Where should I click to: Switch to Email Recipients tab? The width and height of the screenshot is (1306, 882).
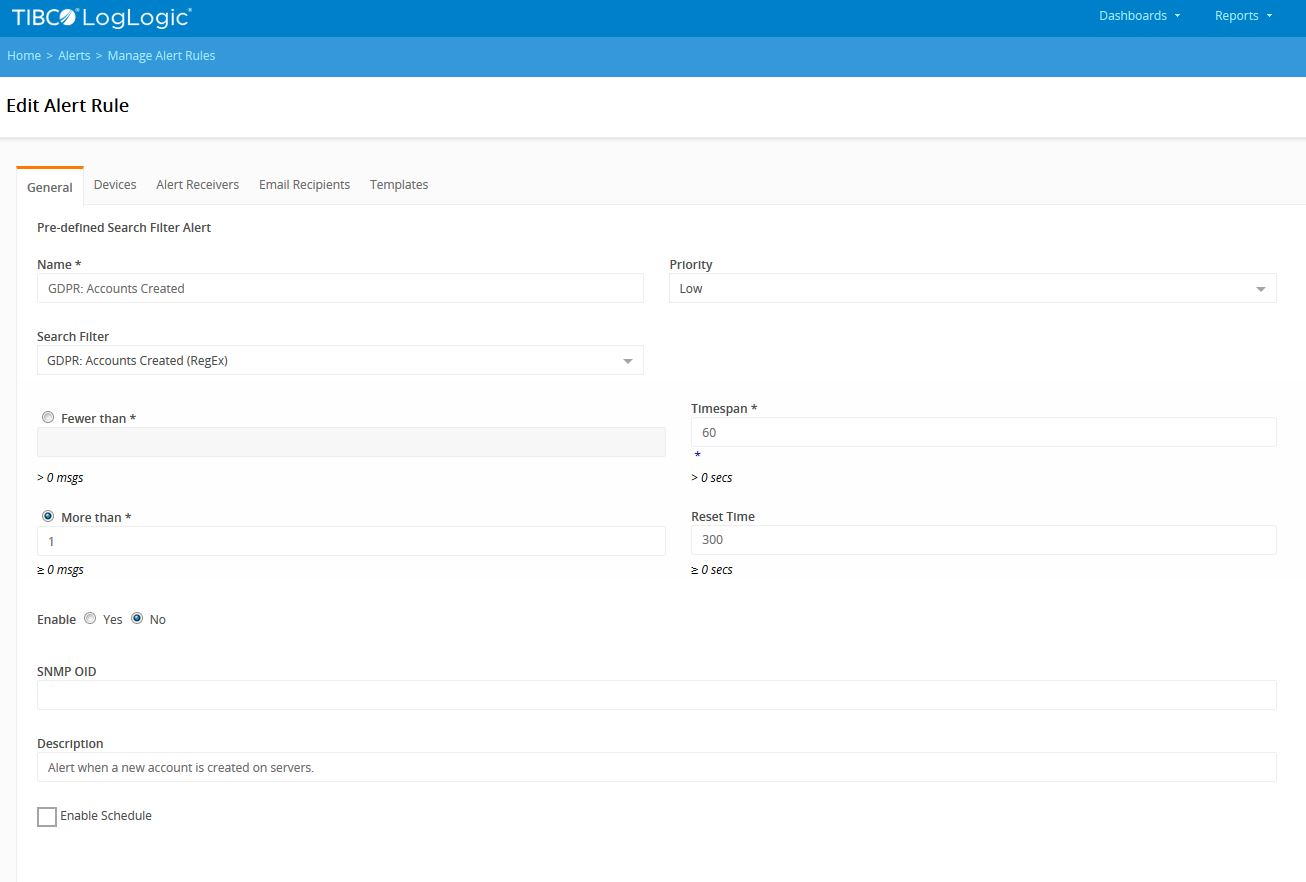click(304, 185)
